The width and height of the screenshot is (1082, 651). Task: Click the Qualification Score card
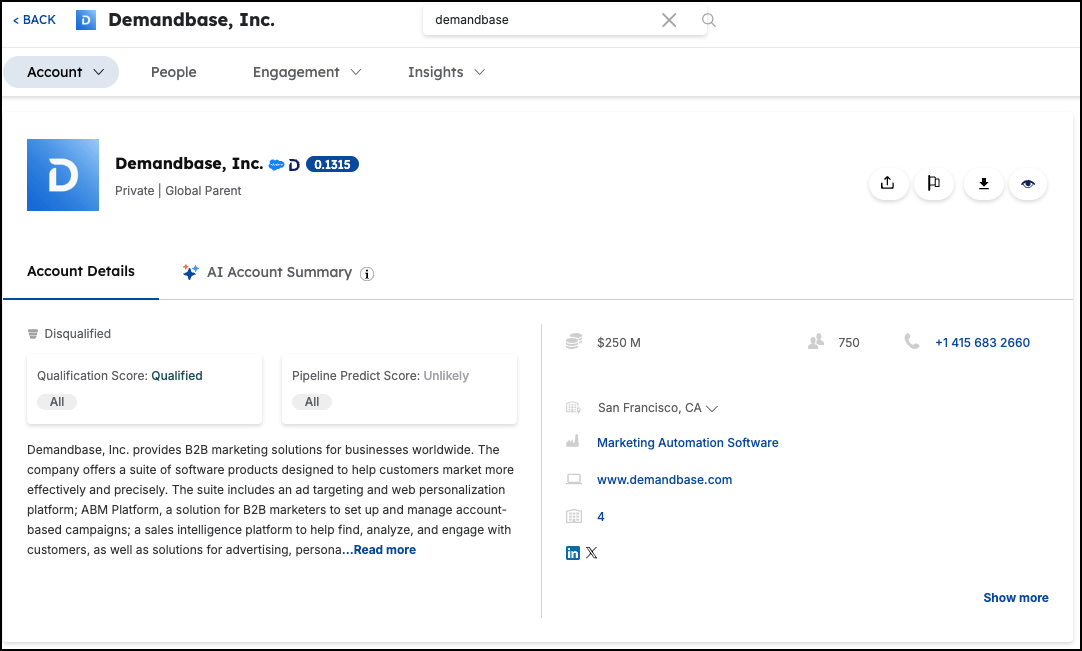coord(144,389)
